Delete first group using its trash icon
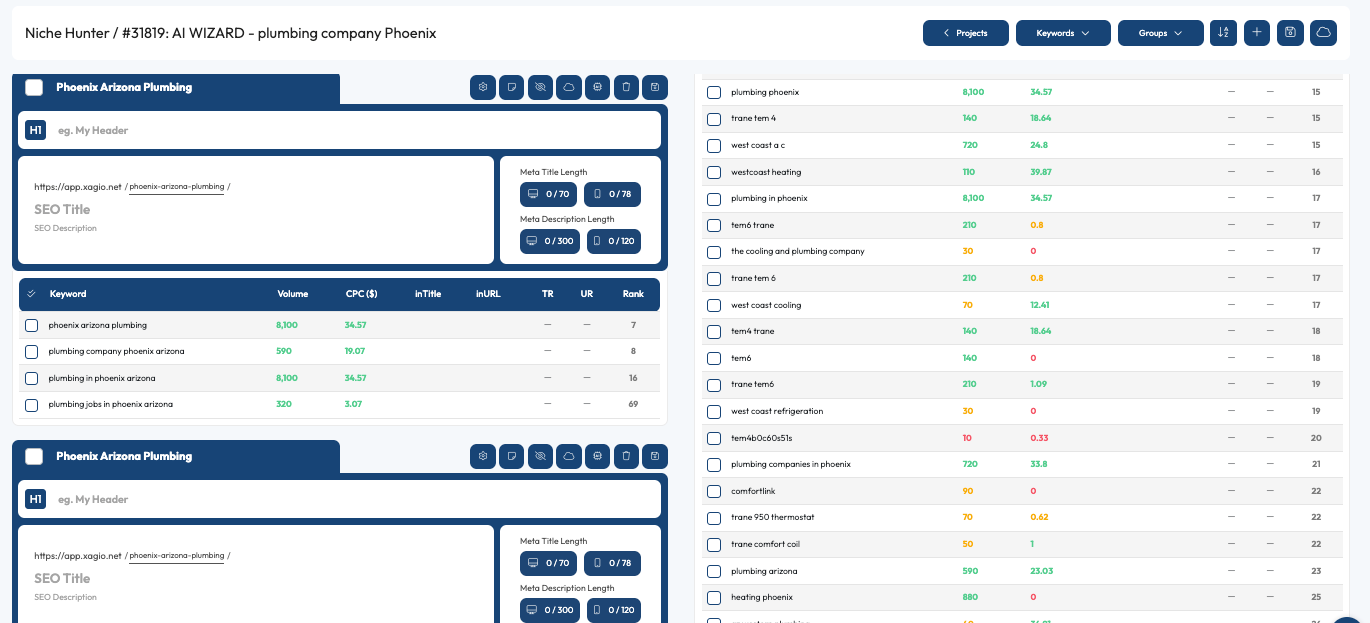 626,87
